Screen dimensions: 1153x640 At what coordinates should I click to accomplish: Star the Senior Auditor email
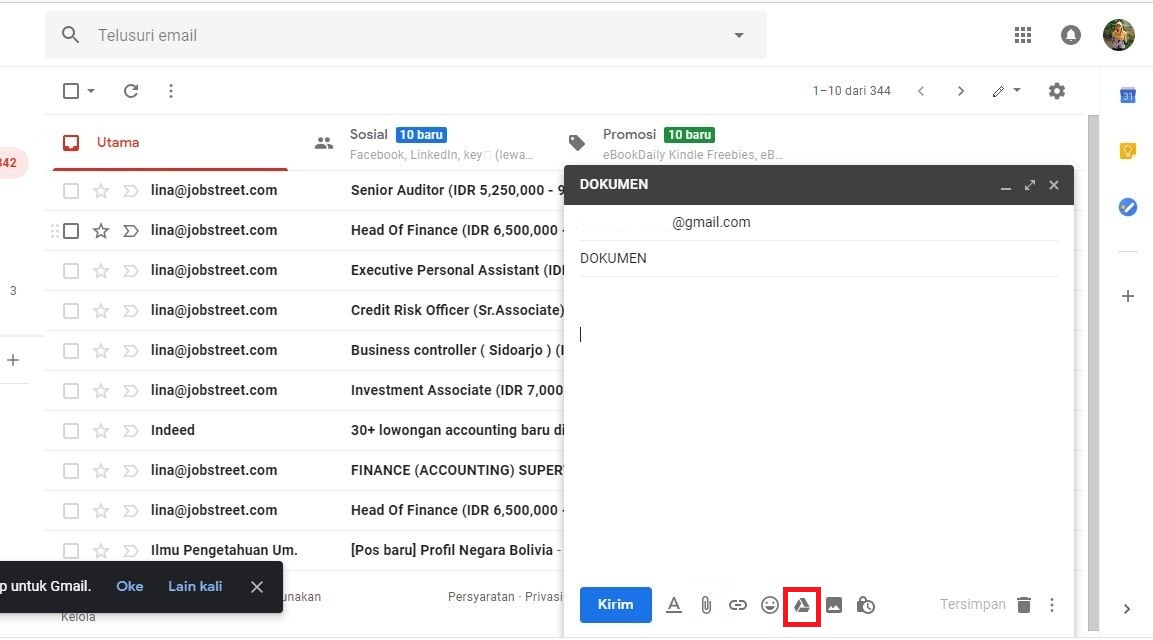tap(101, 191)
